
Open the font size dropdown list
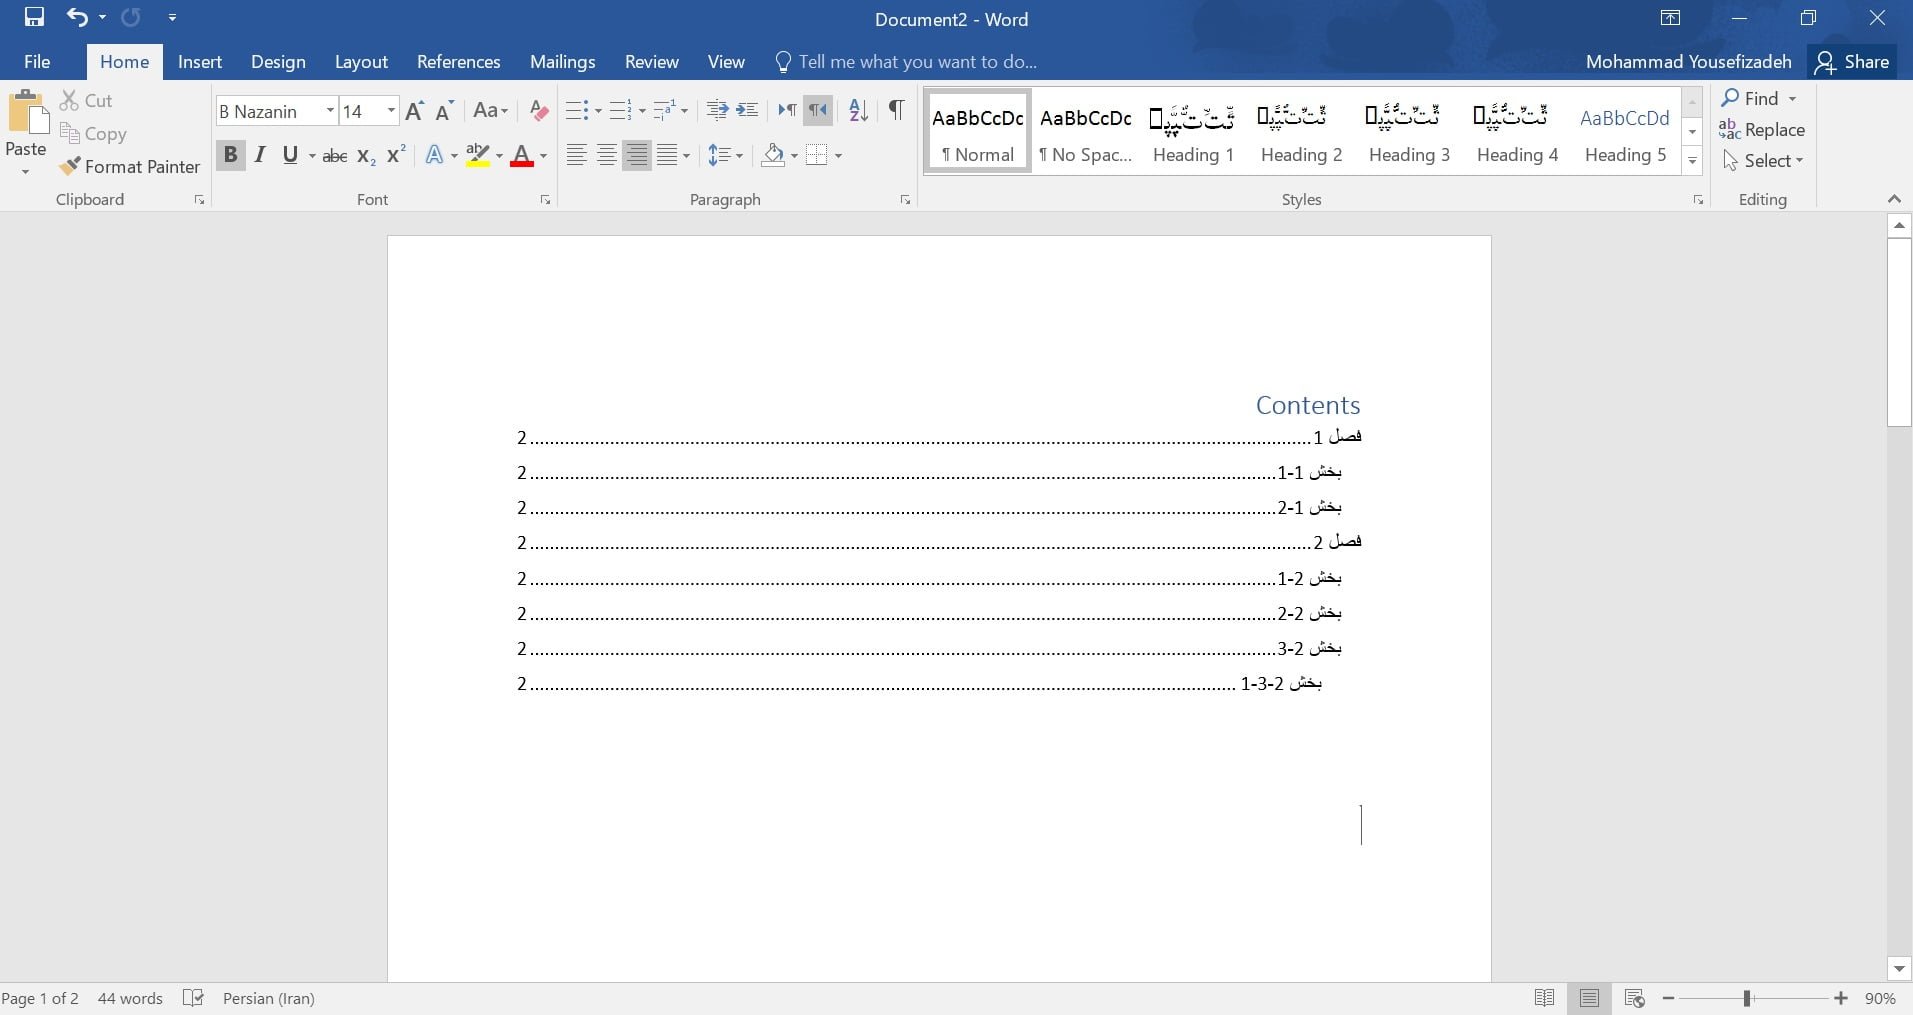tap(391, 111)
